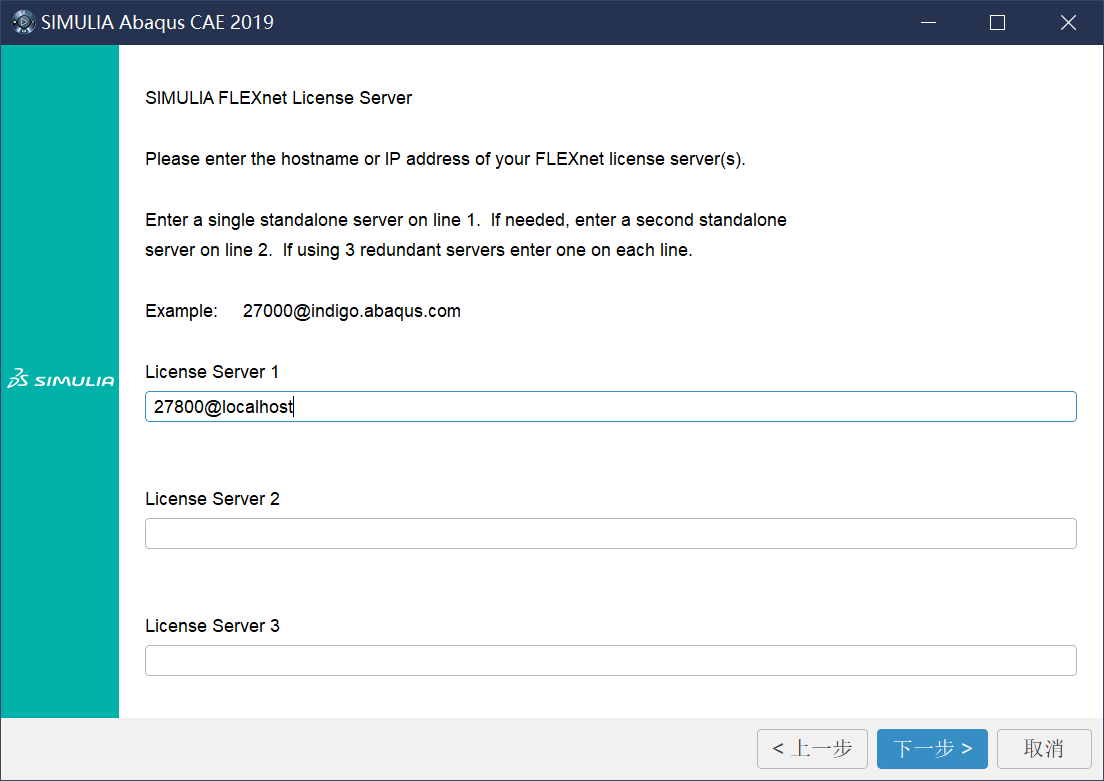Click the "License Server 1" label

point(212,372)
